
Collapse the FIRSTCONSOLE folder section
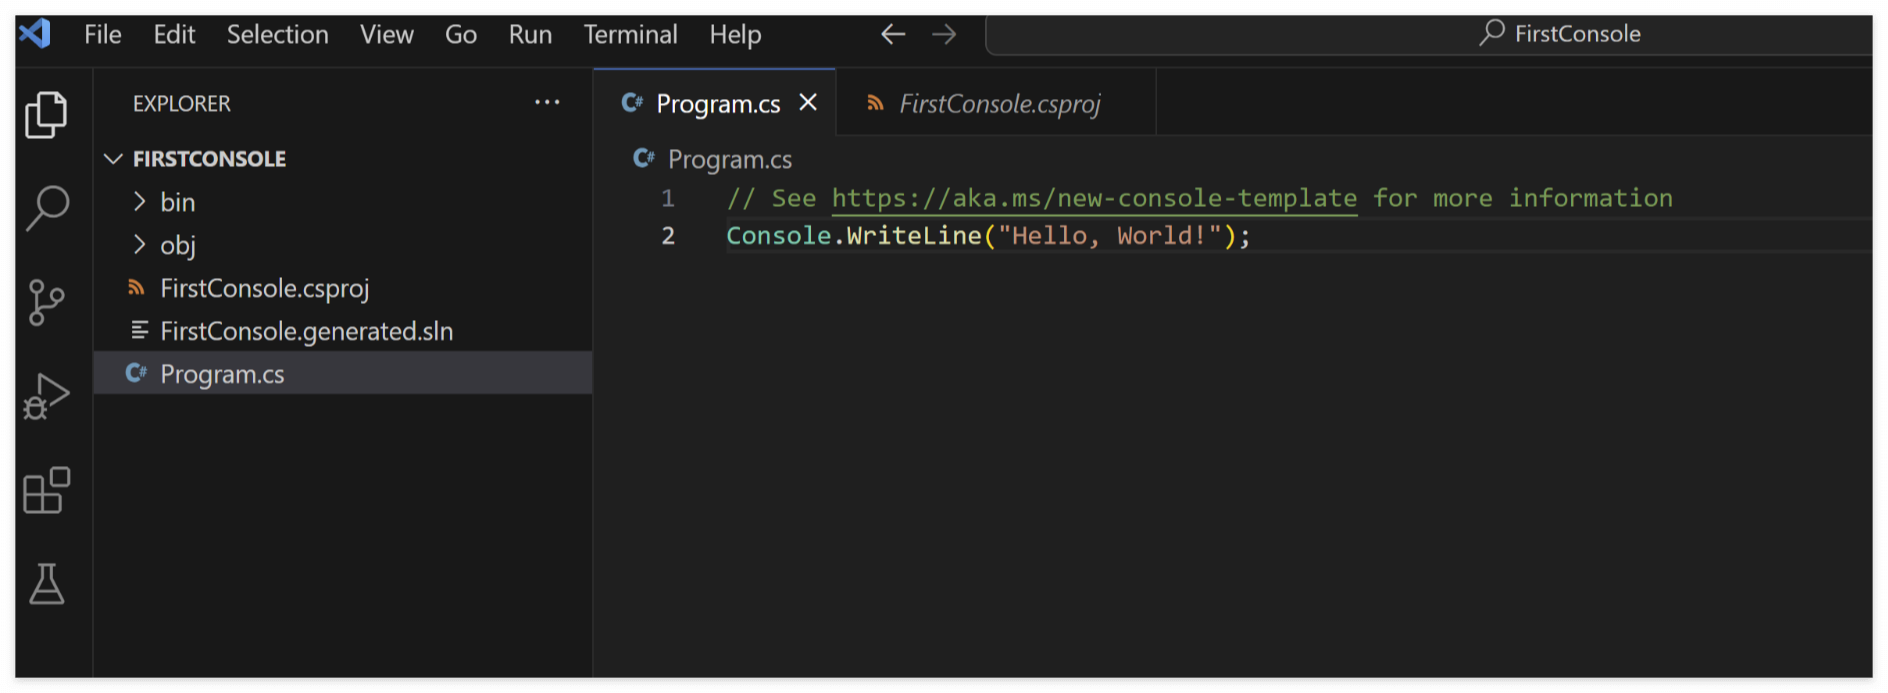coord(113,159)
